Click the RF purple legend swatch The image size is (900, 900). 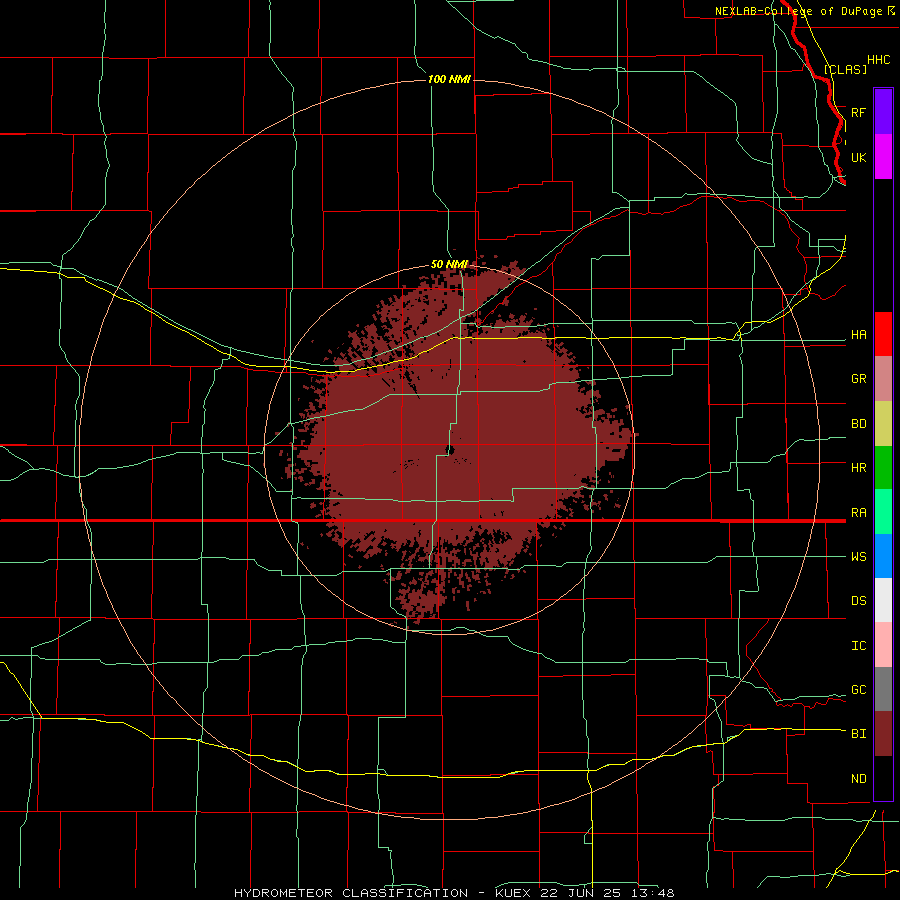[x=883, y=111]
